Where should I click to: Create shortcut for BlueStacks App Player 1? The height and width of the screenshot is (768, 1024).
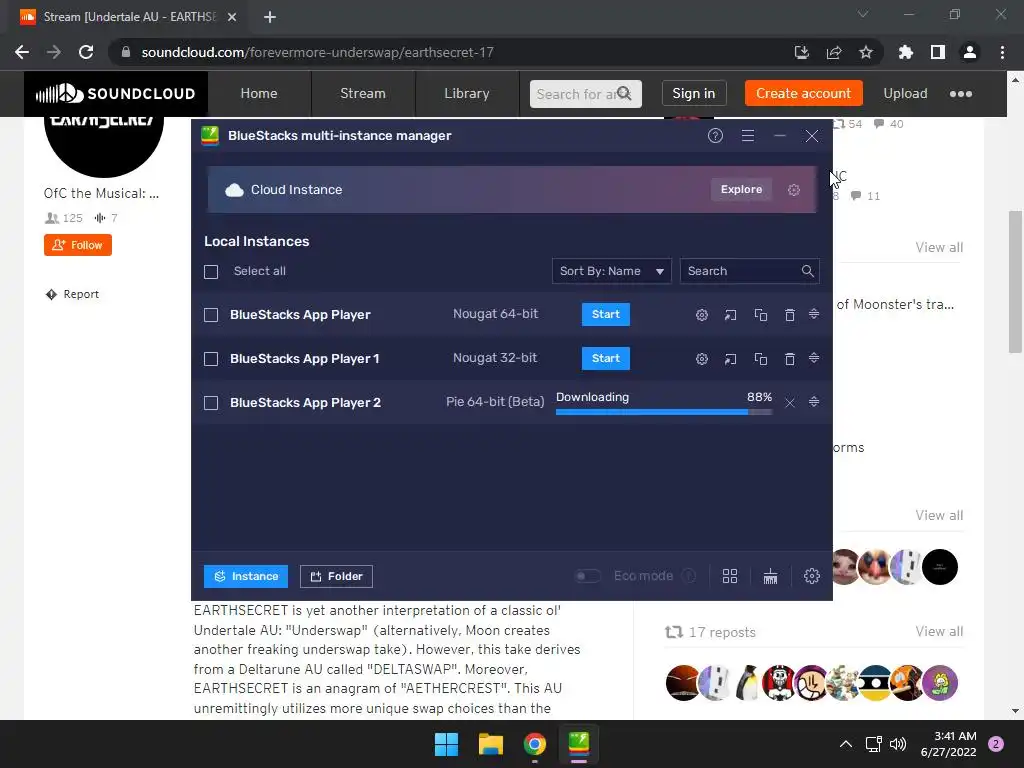[x=730, y=359]
